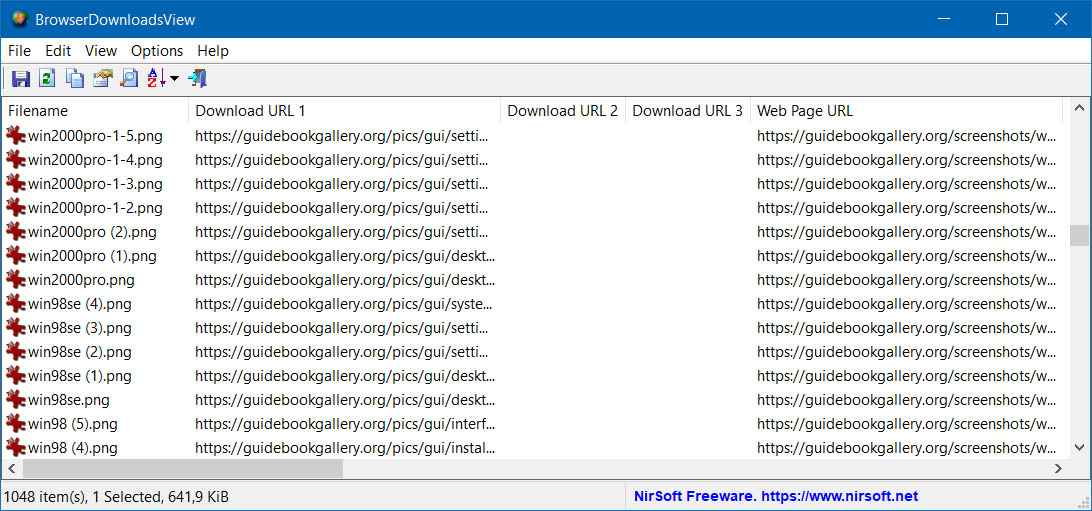This screenshot has height=511, width=1092.
Task: Sort by the Web Page URL column header
Action: click(906, 111)
